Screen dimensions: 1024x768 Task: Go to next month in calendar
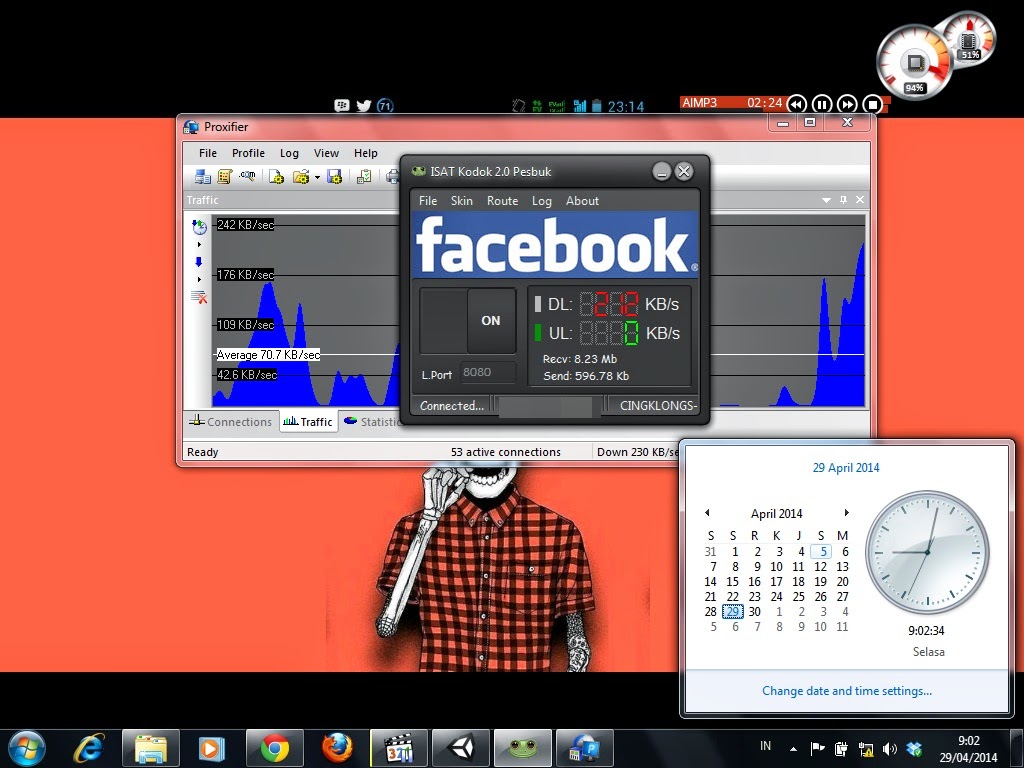(x=846, y=513)
